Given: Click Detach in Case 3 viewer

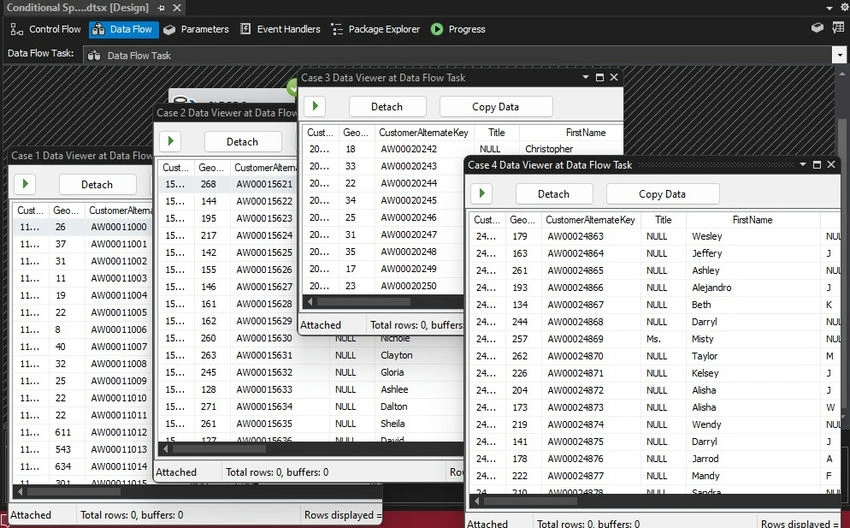Looking at the screenshot, I should coord(387,107).
